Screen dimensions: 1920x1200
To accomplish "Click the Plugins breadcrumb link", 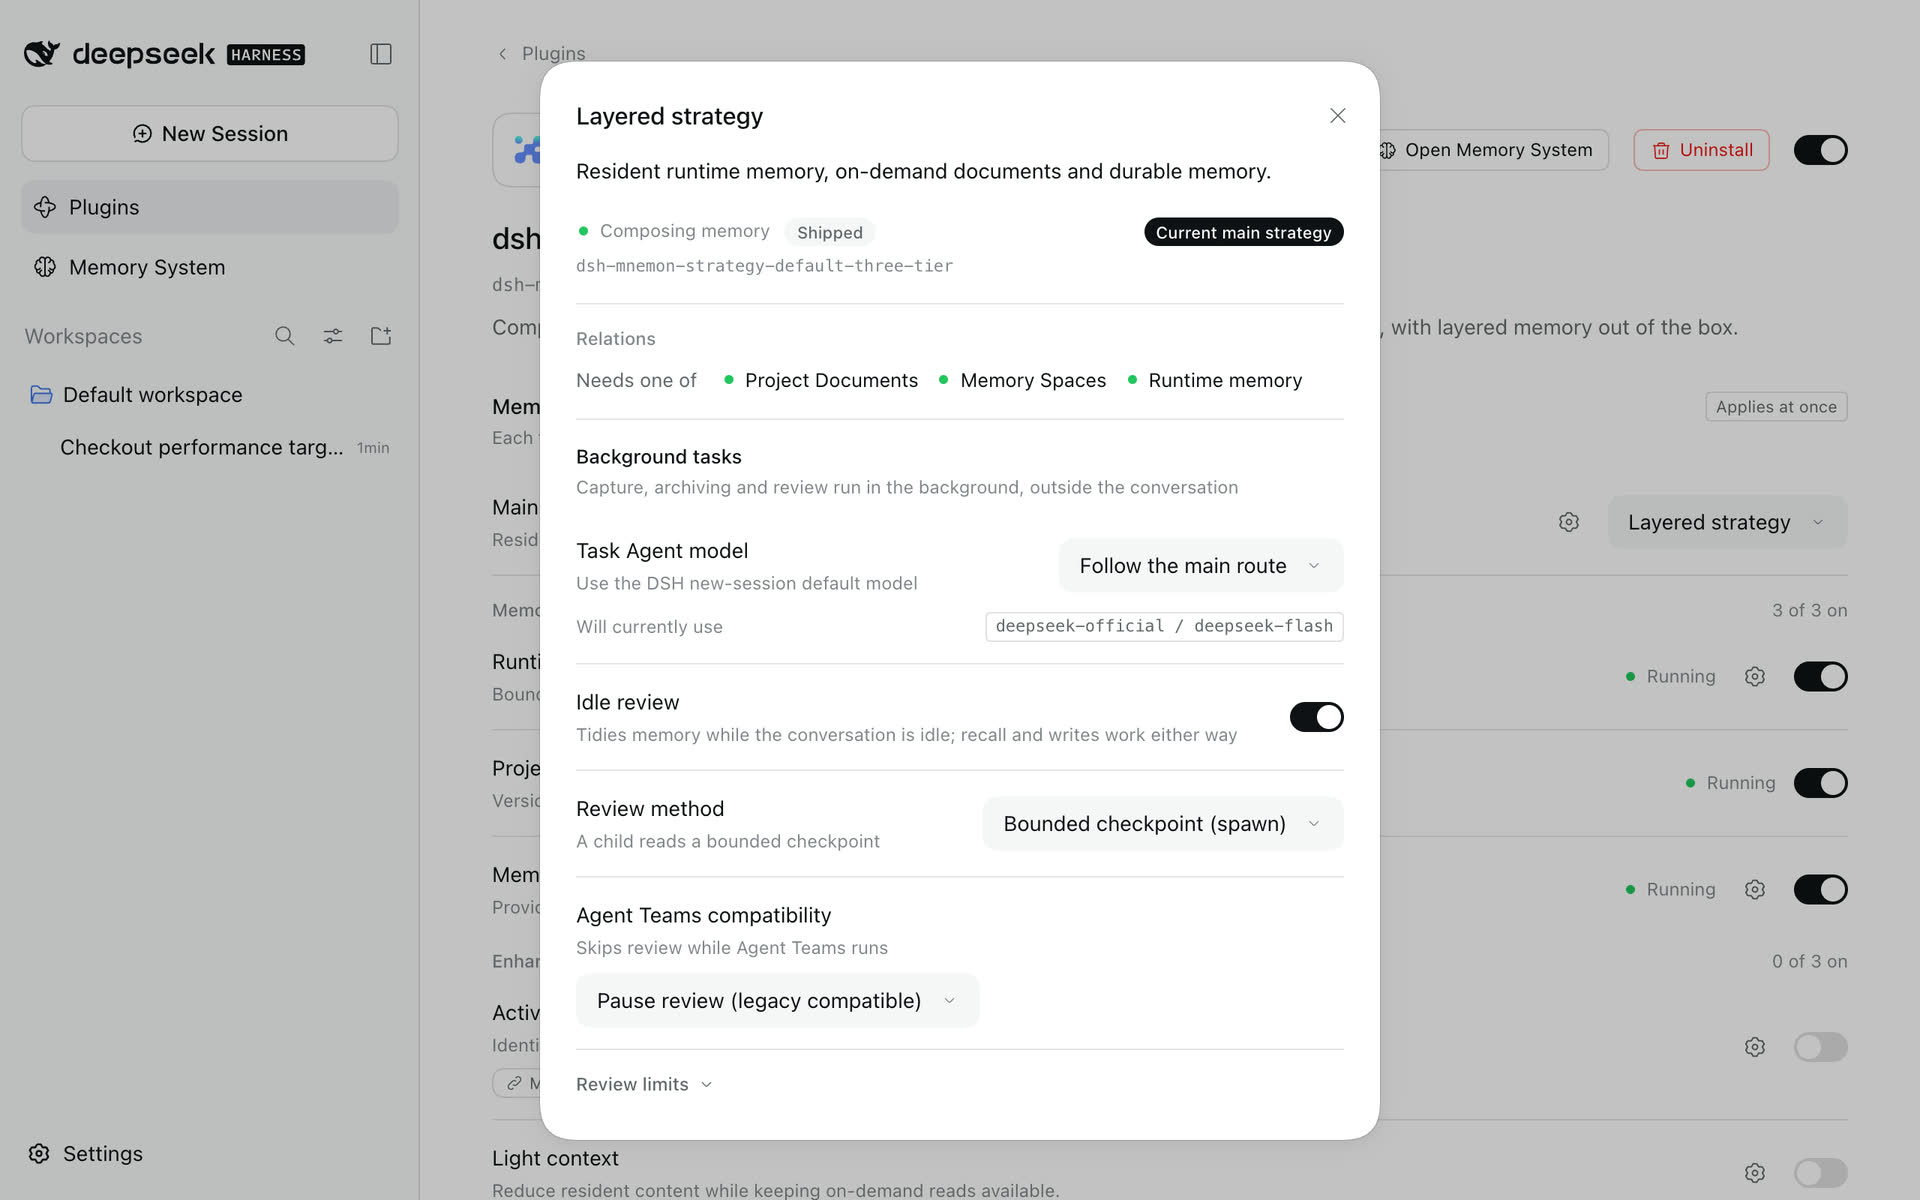I will [x=553, y=54].
